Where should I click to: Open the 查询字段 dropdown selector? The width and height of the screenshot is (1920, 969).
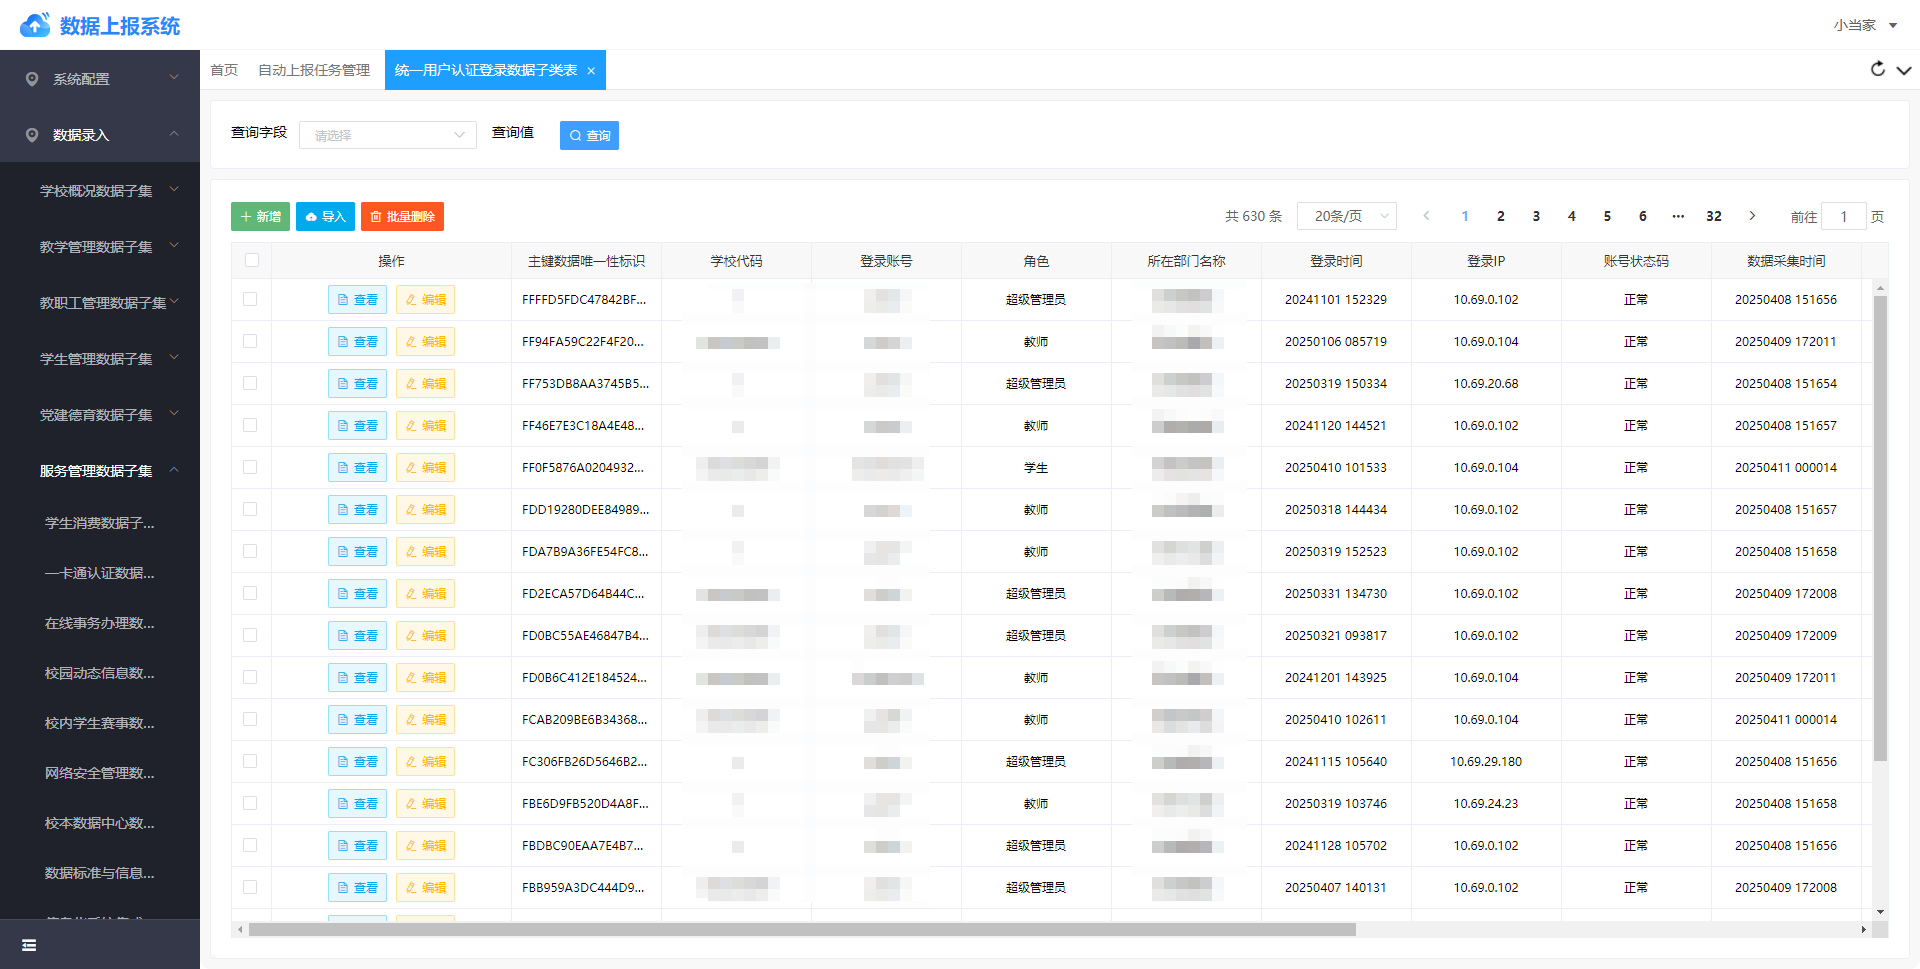coord(388,135)
